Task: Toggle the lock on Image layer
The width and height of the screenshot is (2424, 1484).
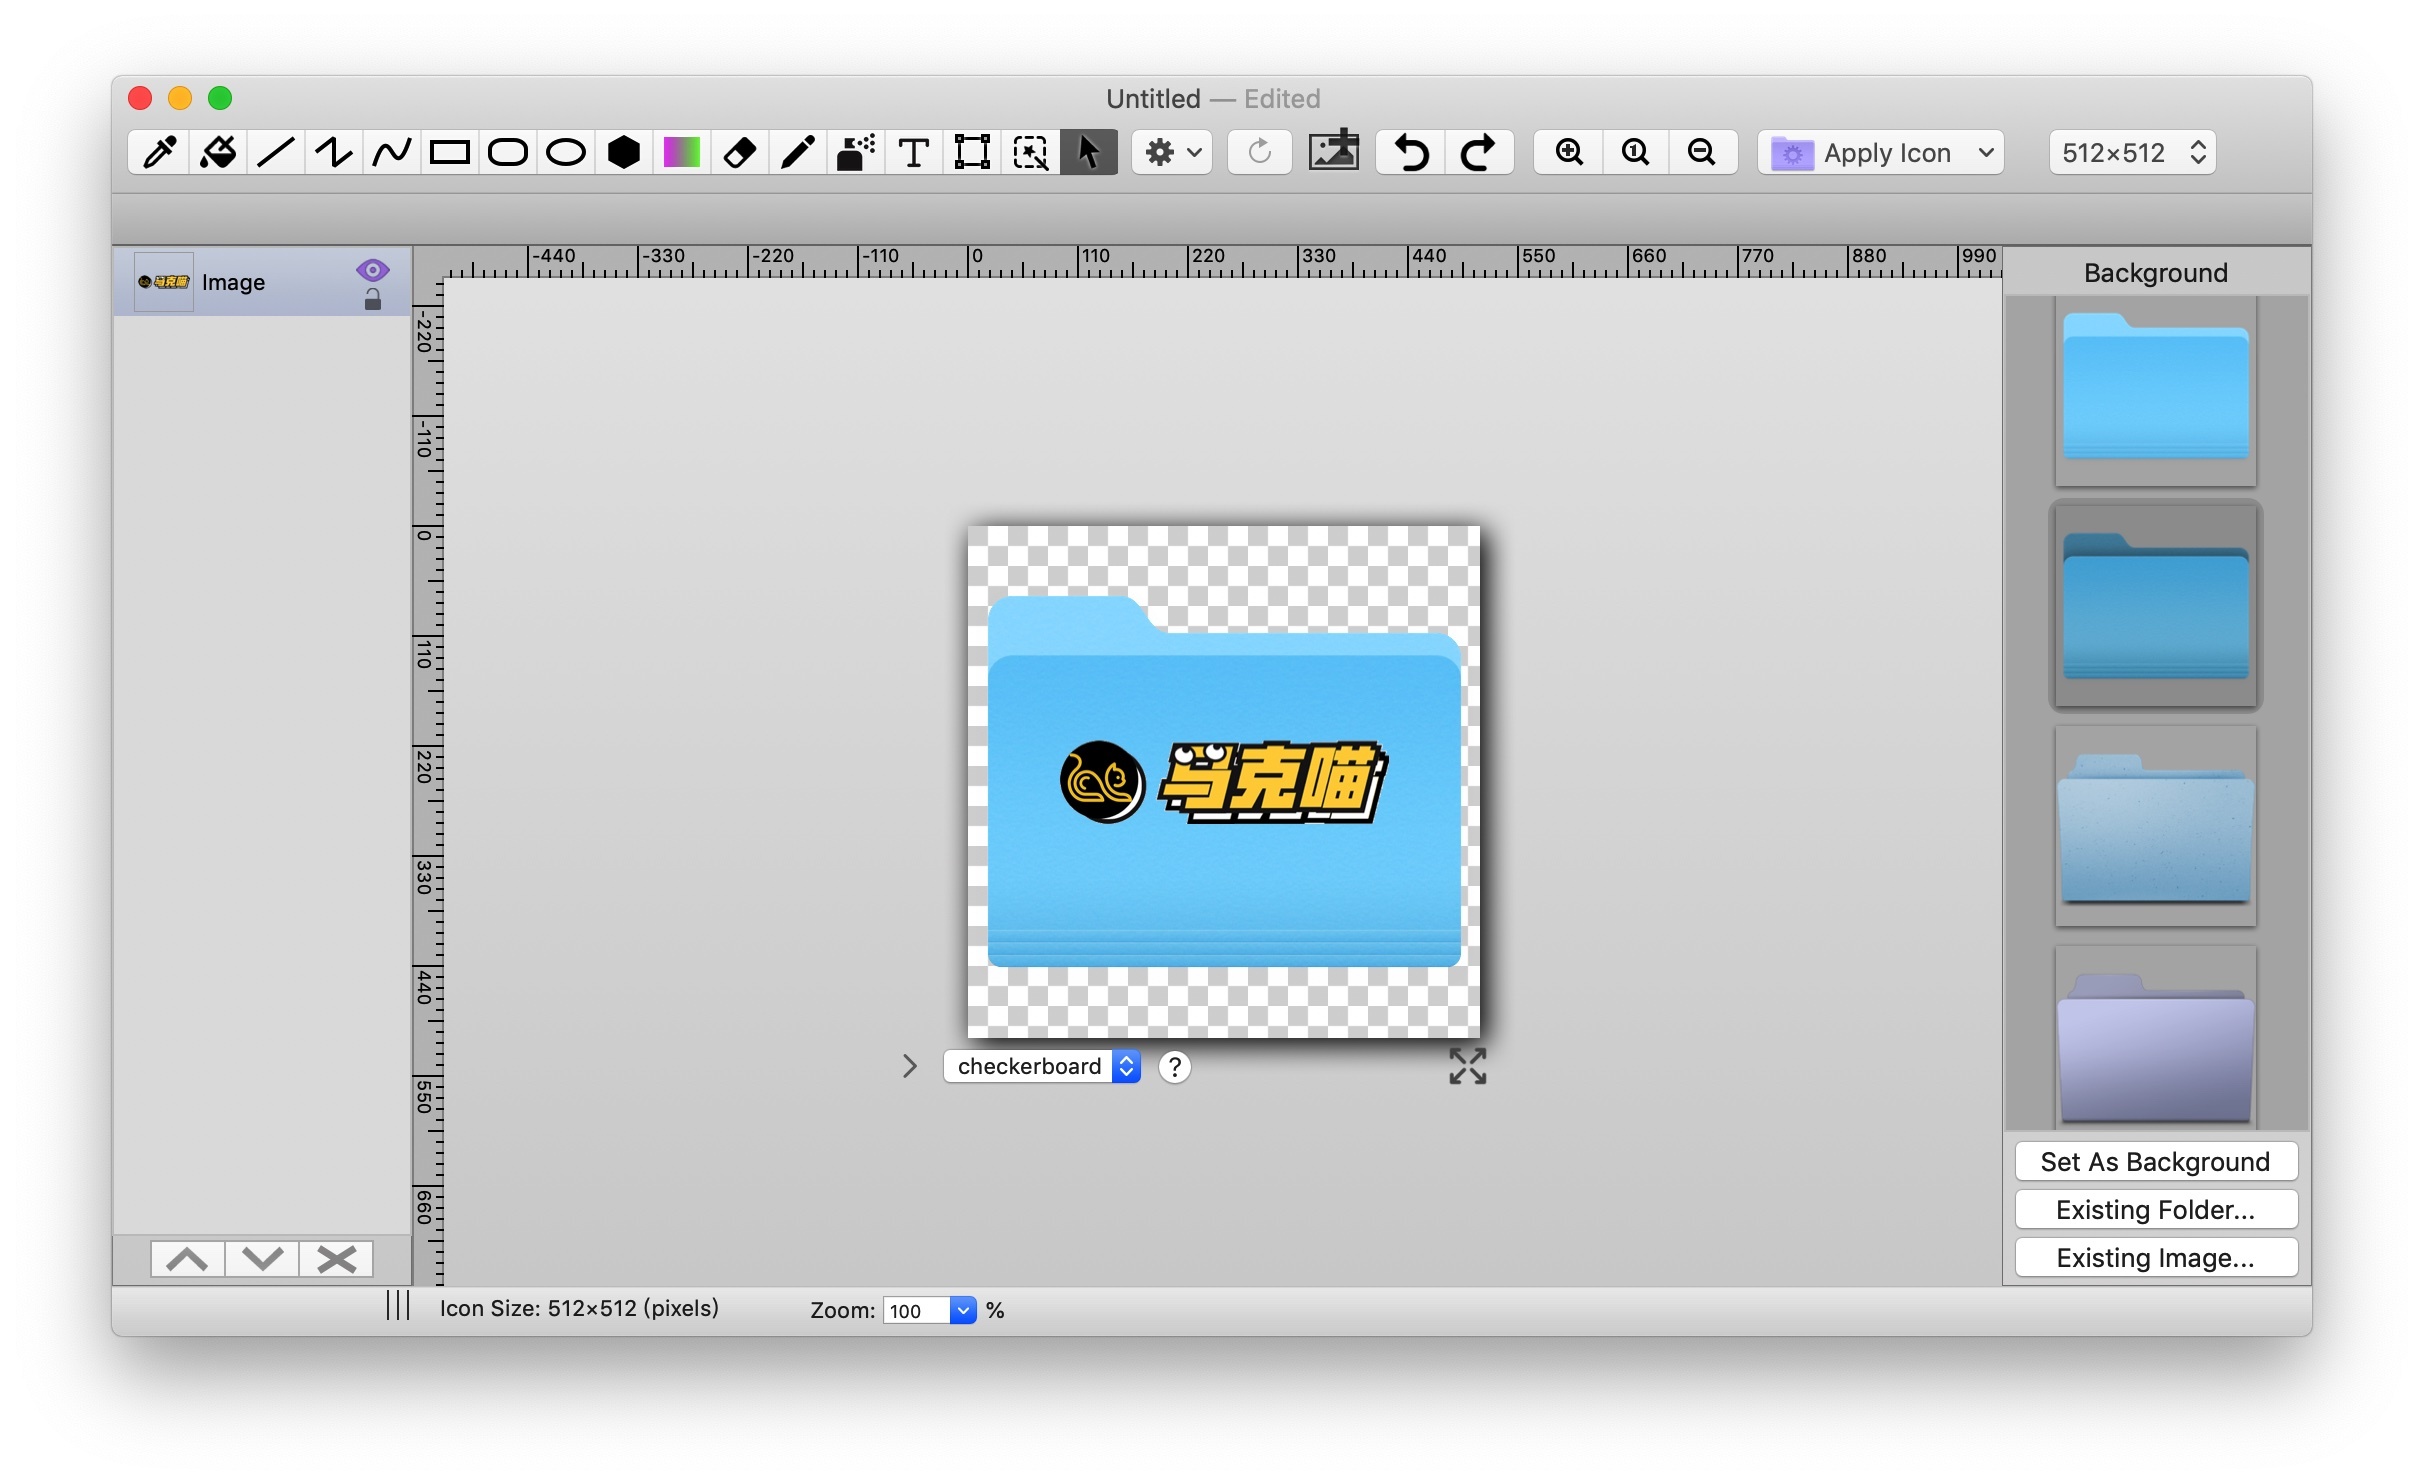Action: 372,300
